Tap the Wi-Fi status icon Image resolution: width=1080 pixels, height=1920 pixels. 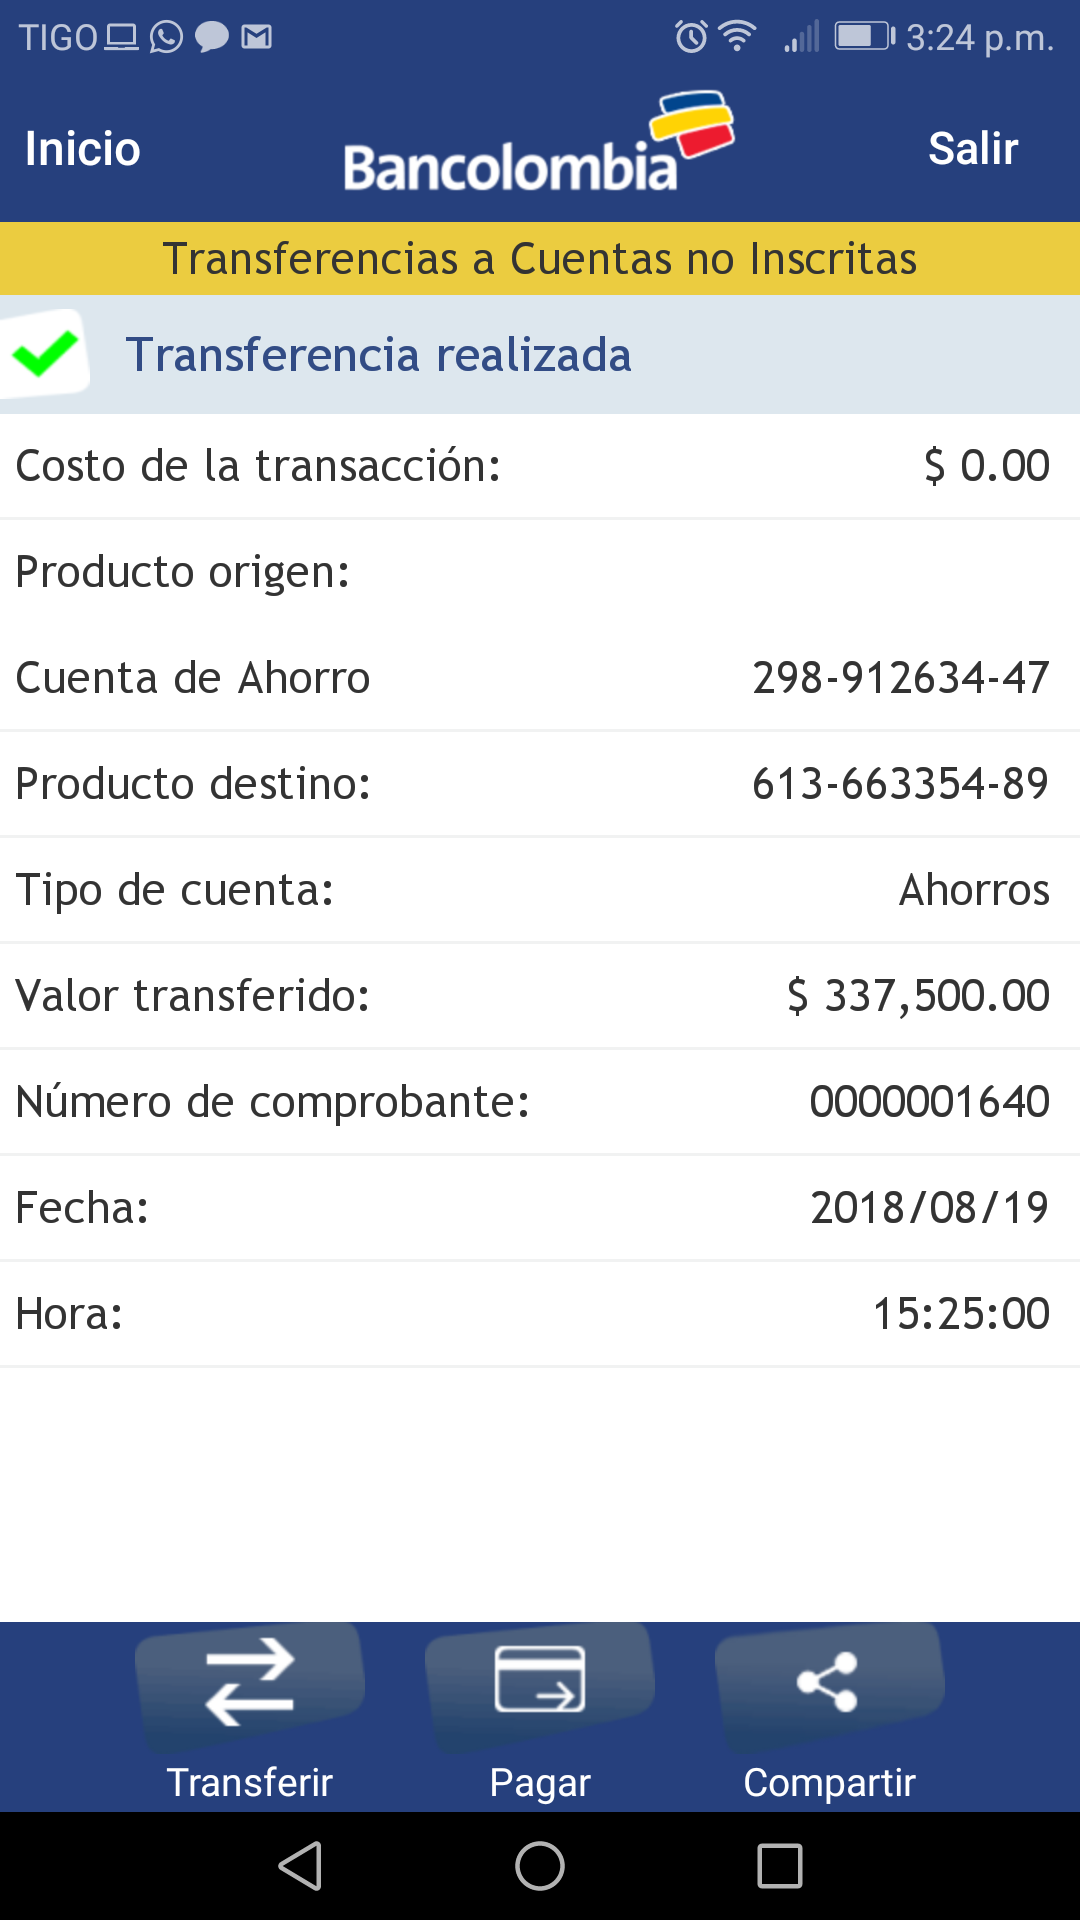(x=738, y=37)
